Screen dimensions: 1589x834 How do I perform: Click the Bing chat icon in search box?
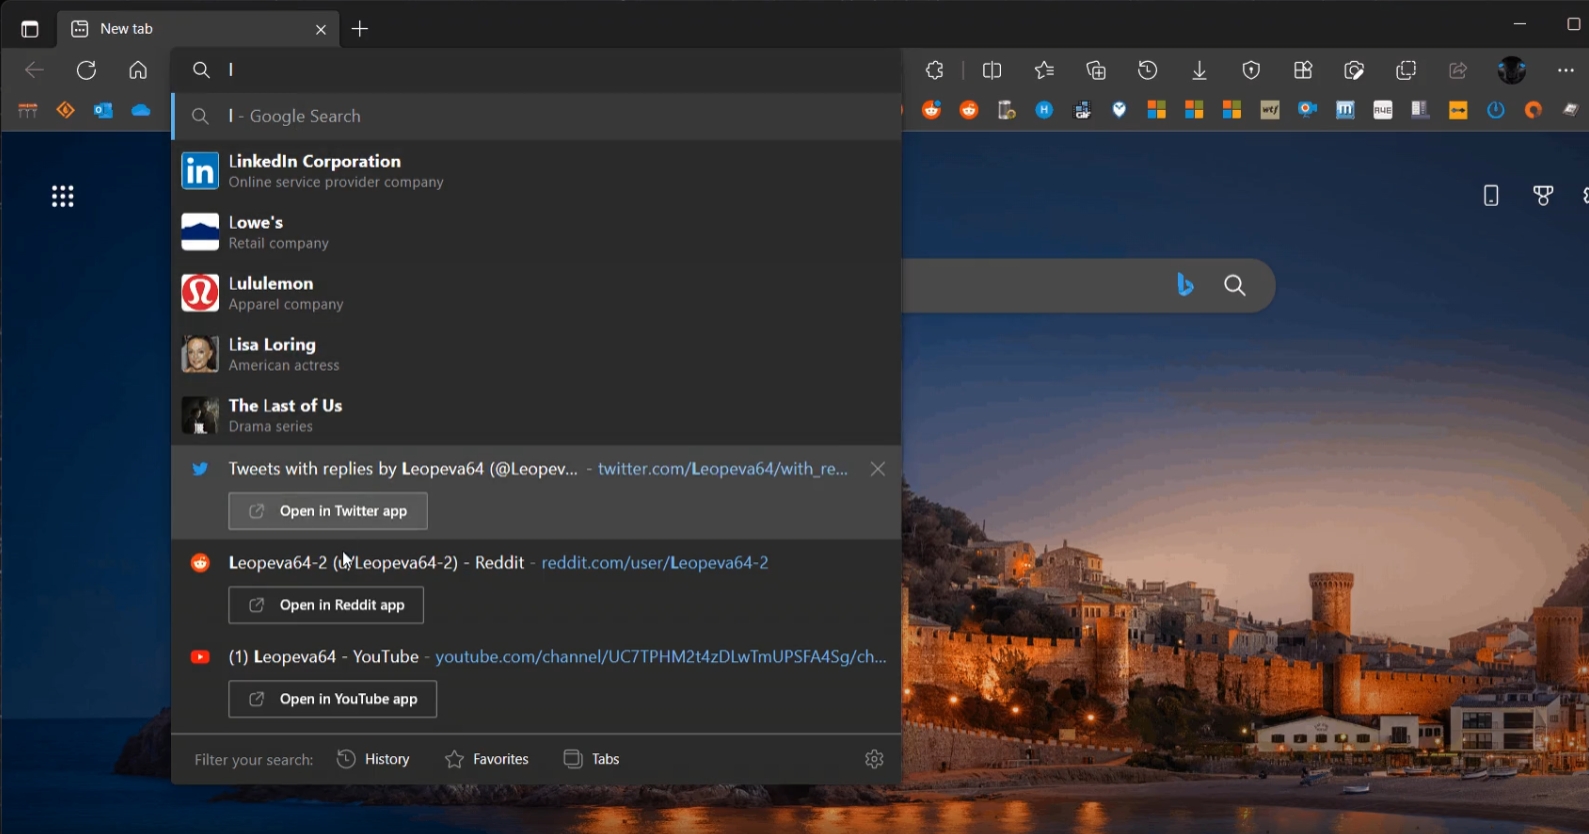(x=1185, y=285)
